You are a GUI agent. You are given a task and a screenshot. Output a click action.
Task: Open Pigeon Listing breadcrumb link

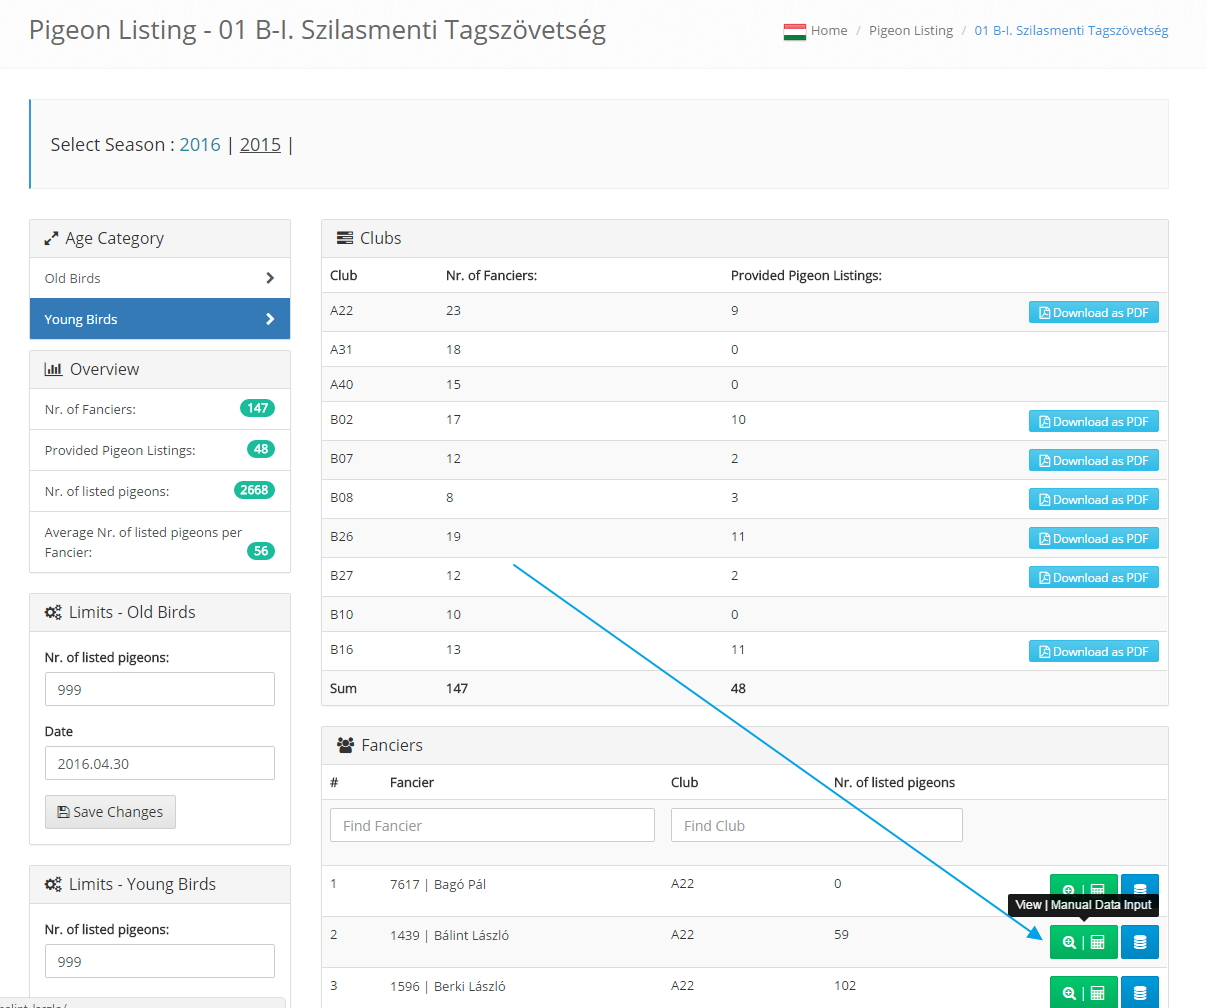(911, 31)
